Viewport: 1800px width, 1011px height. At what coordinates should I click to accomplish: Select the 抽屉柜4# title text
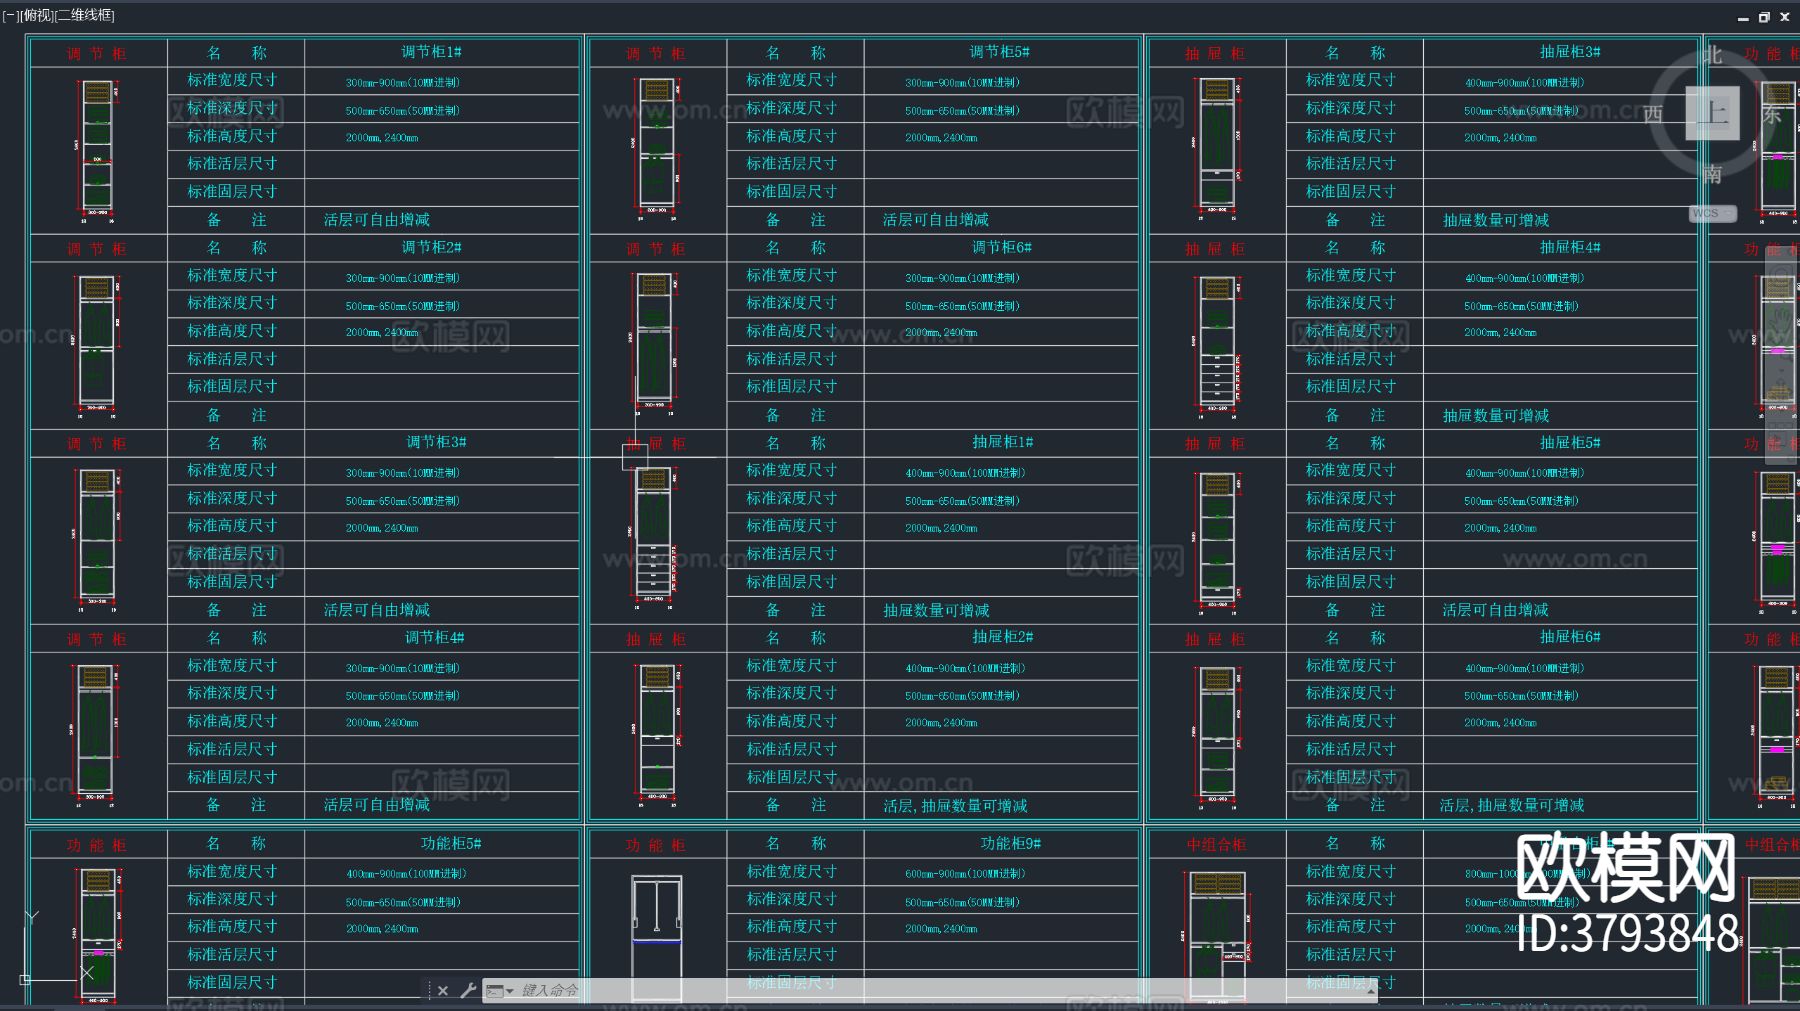(1570, 247)
